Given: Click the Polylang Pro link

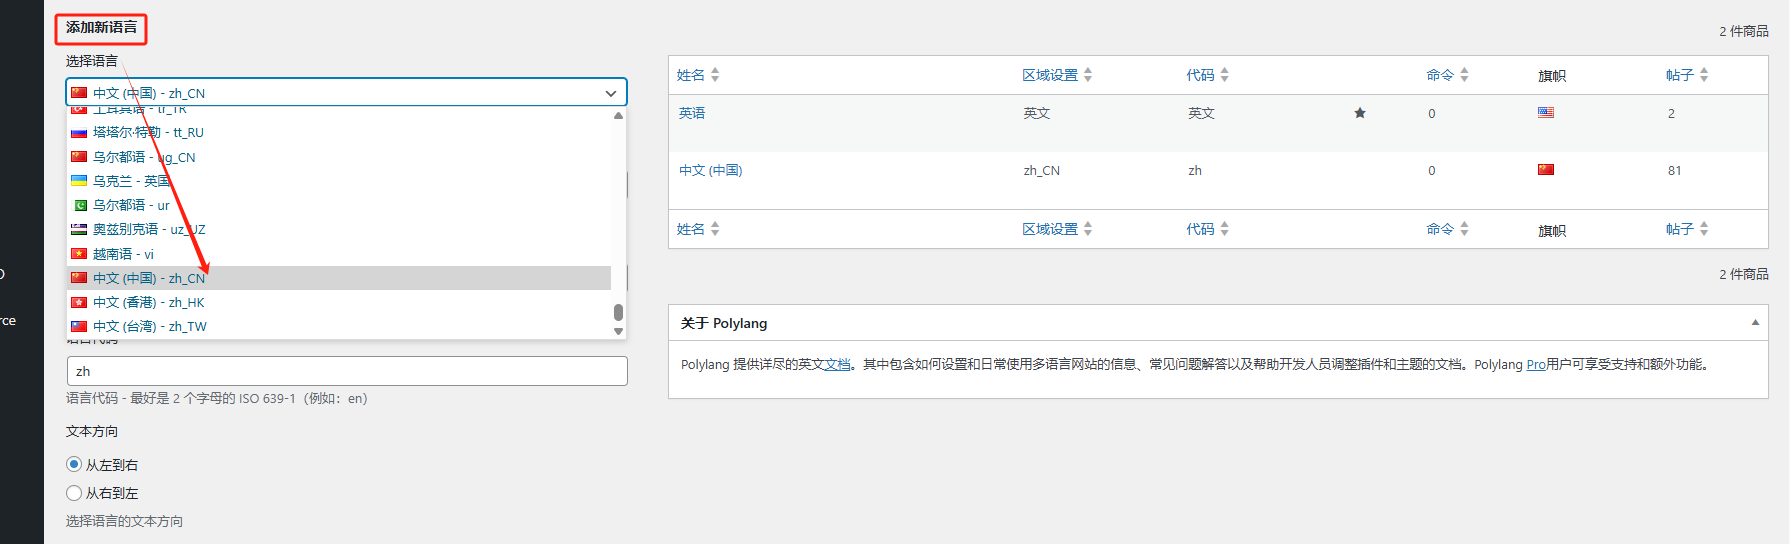Looking at the screenshot, I should (1535, 365).
